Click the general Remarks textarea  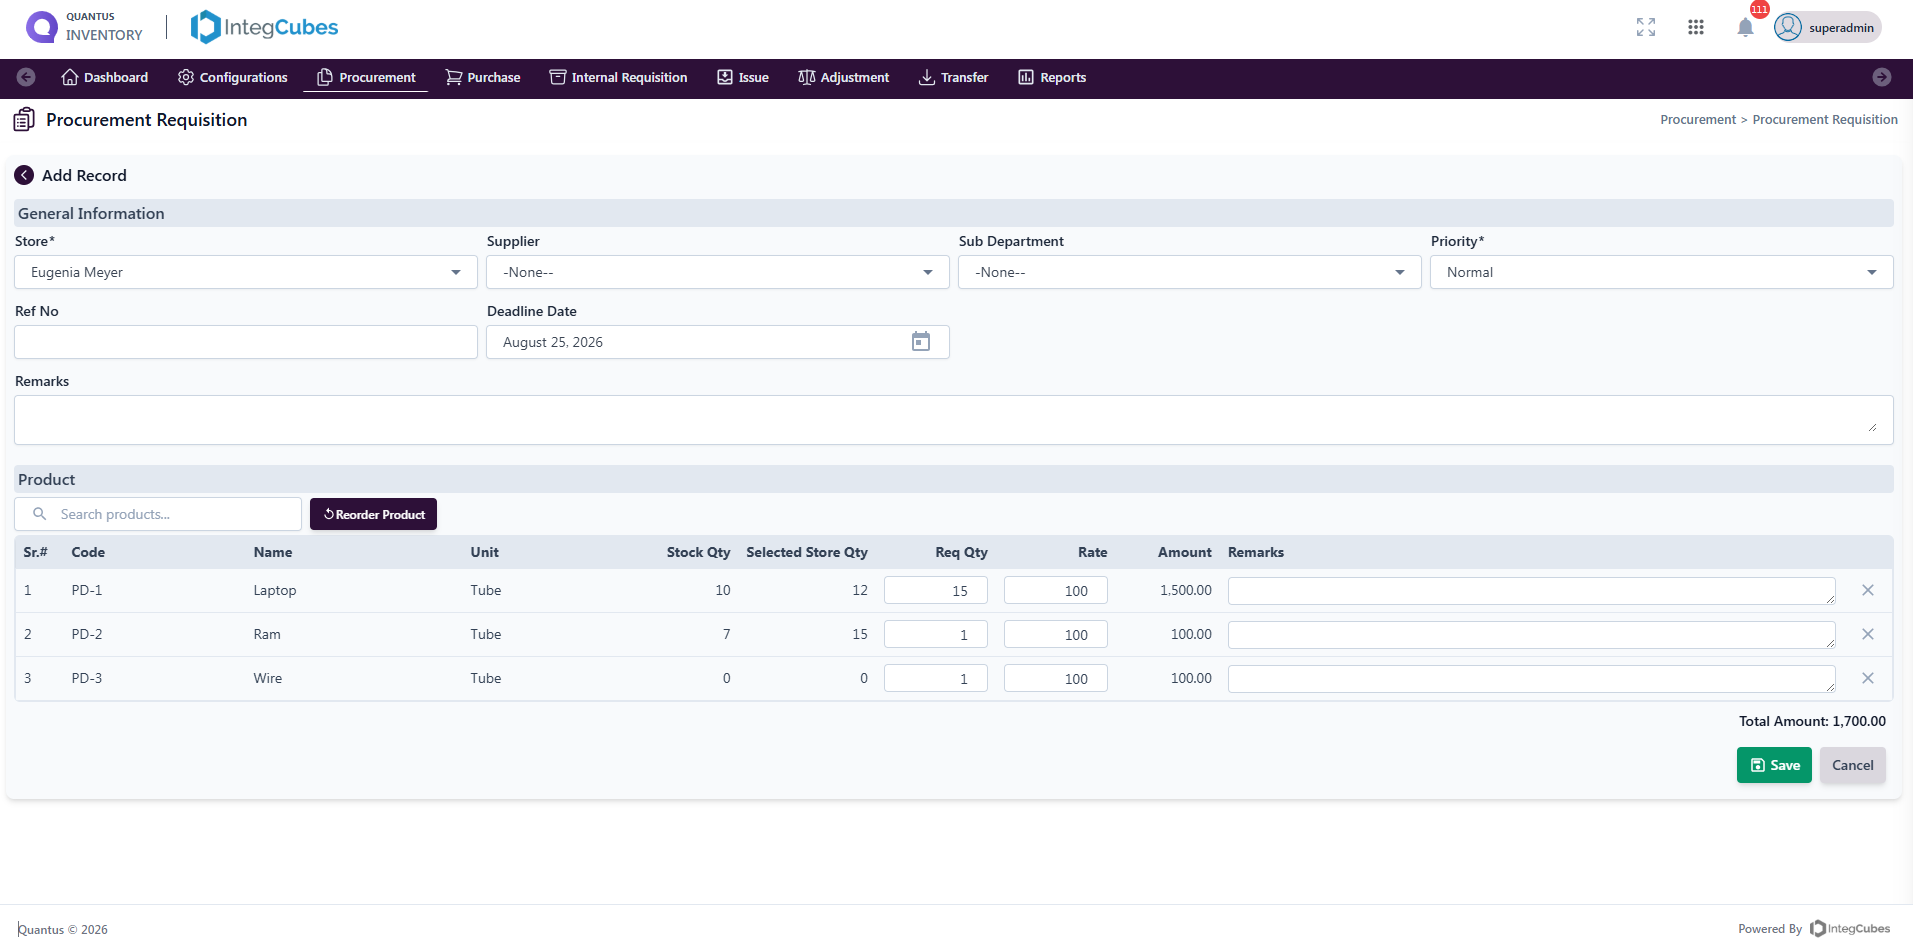click(954, 420)
